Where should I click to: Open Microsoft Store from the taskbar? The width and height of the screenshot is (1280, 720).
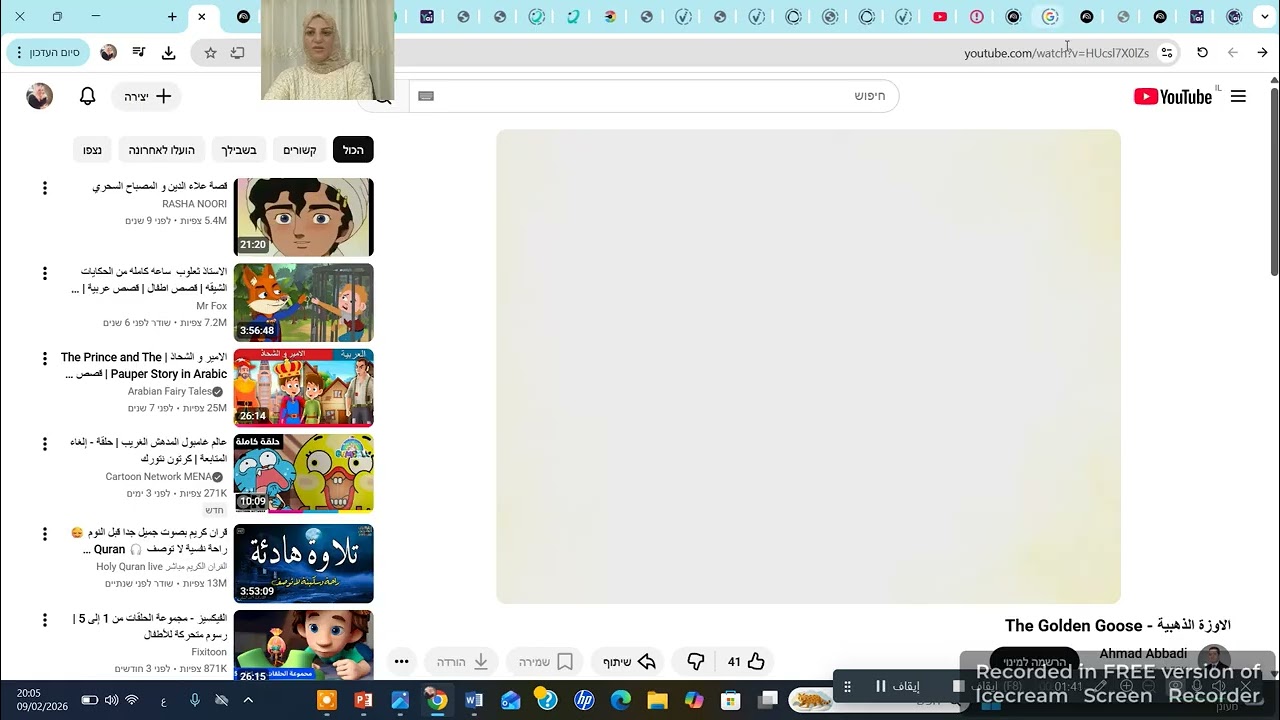(x=731, y=700)
